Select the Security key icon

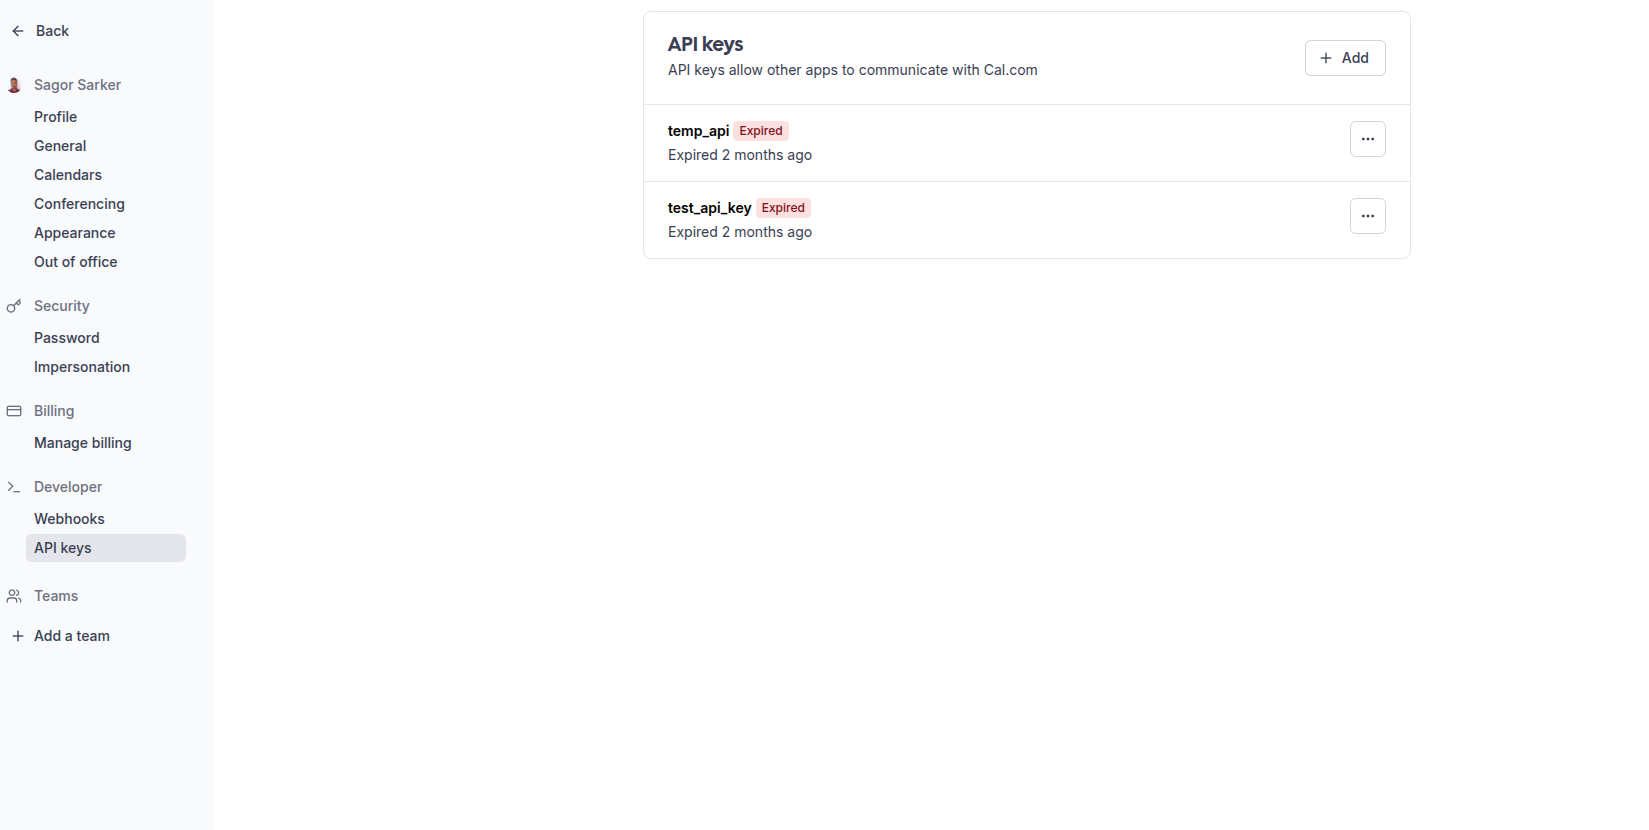[14, 306]
